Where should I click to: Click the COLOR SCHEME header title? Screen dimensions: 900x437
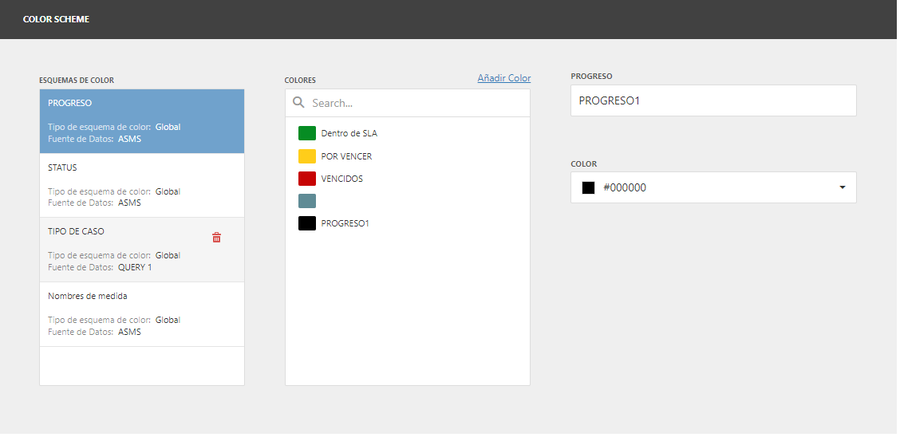[x=56, y=20]
